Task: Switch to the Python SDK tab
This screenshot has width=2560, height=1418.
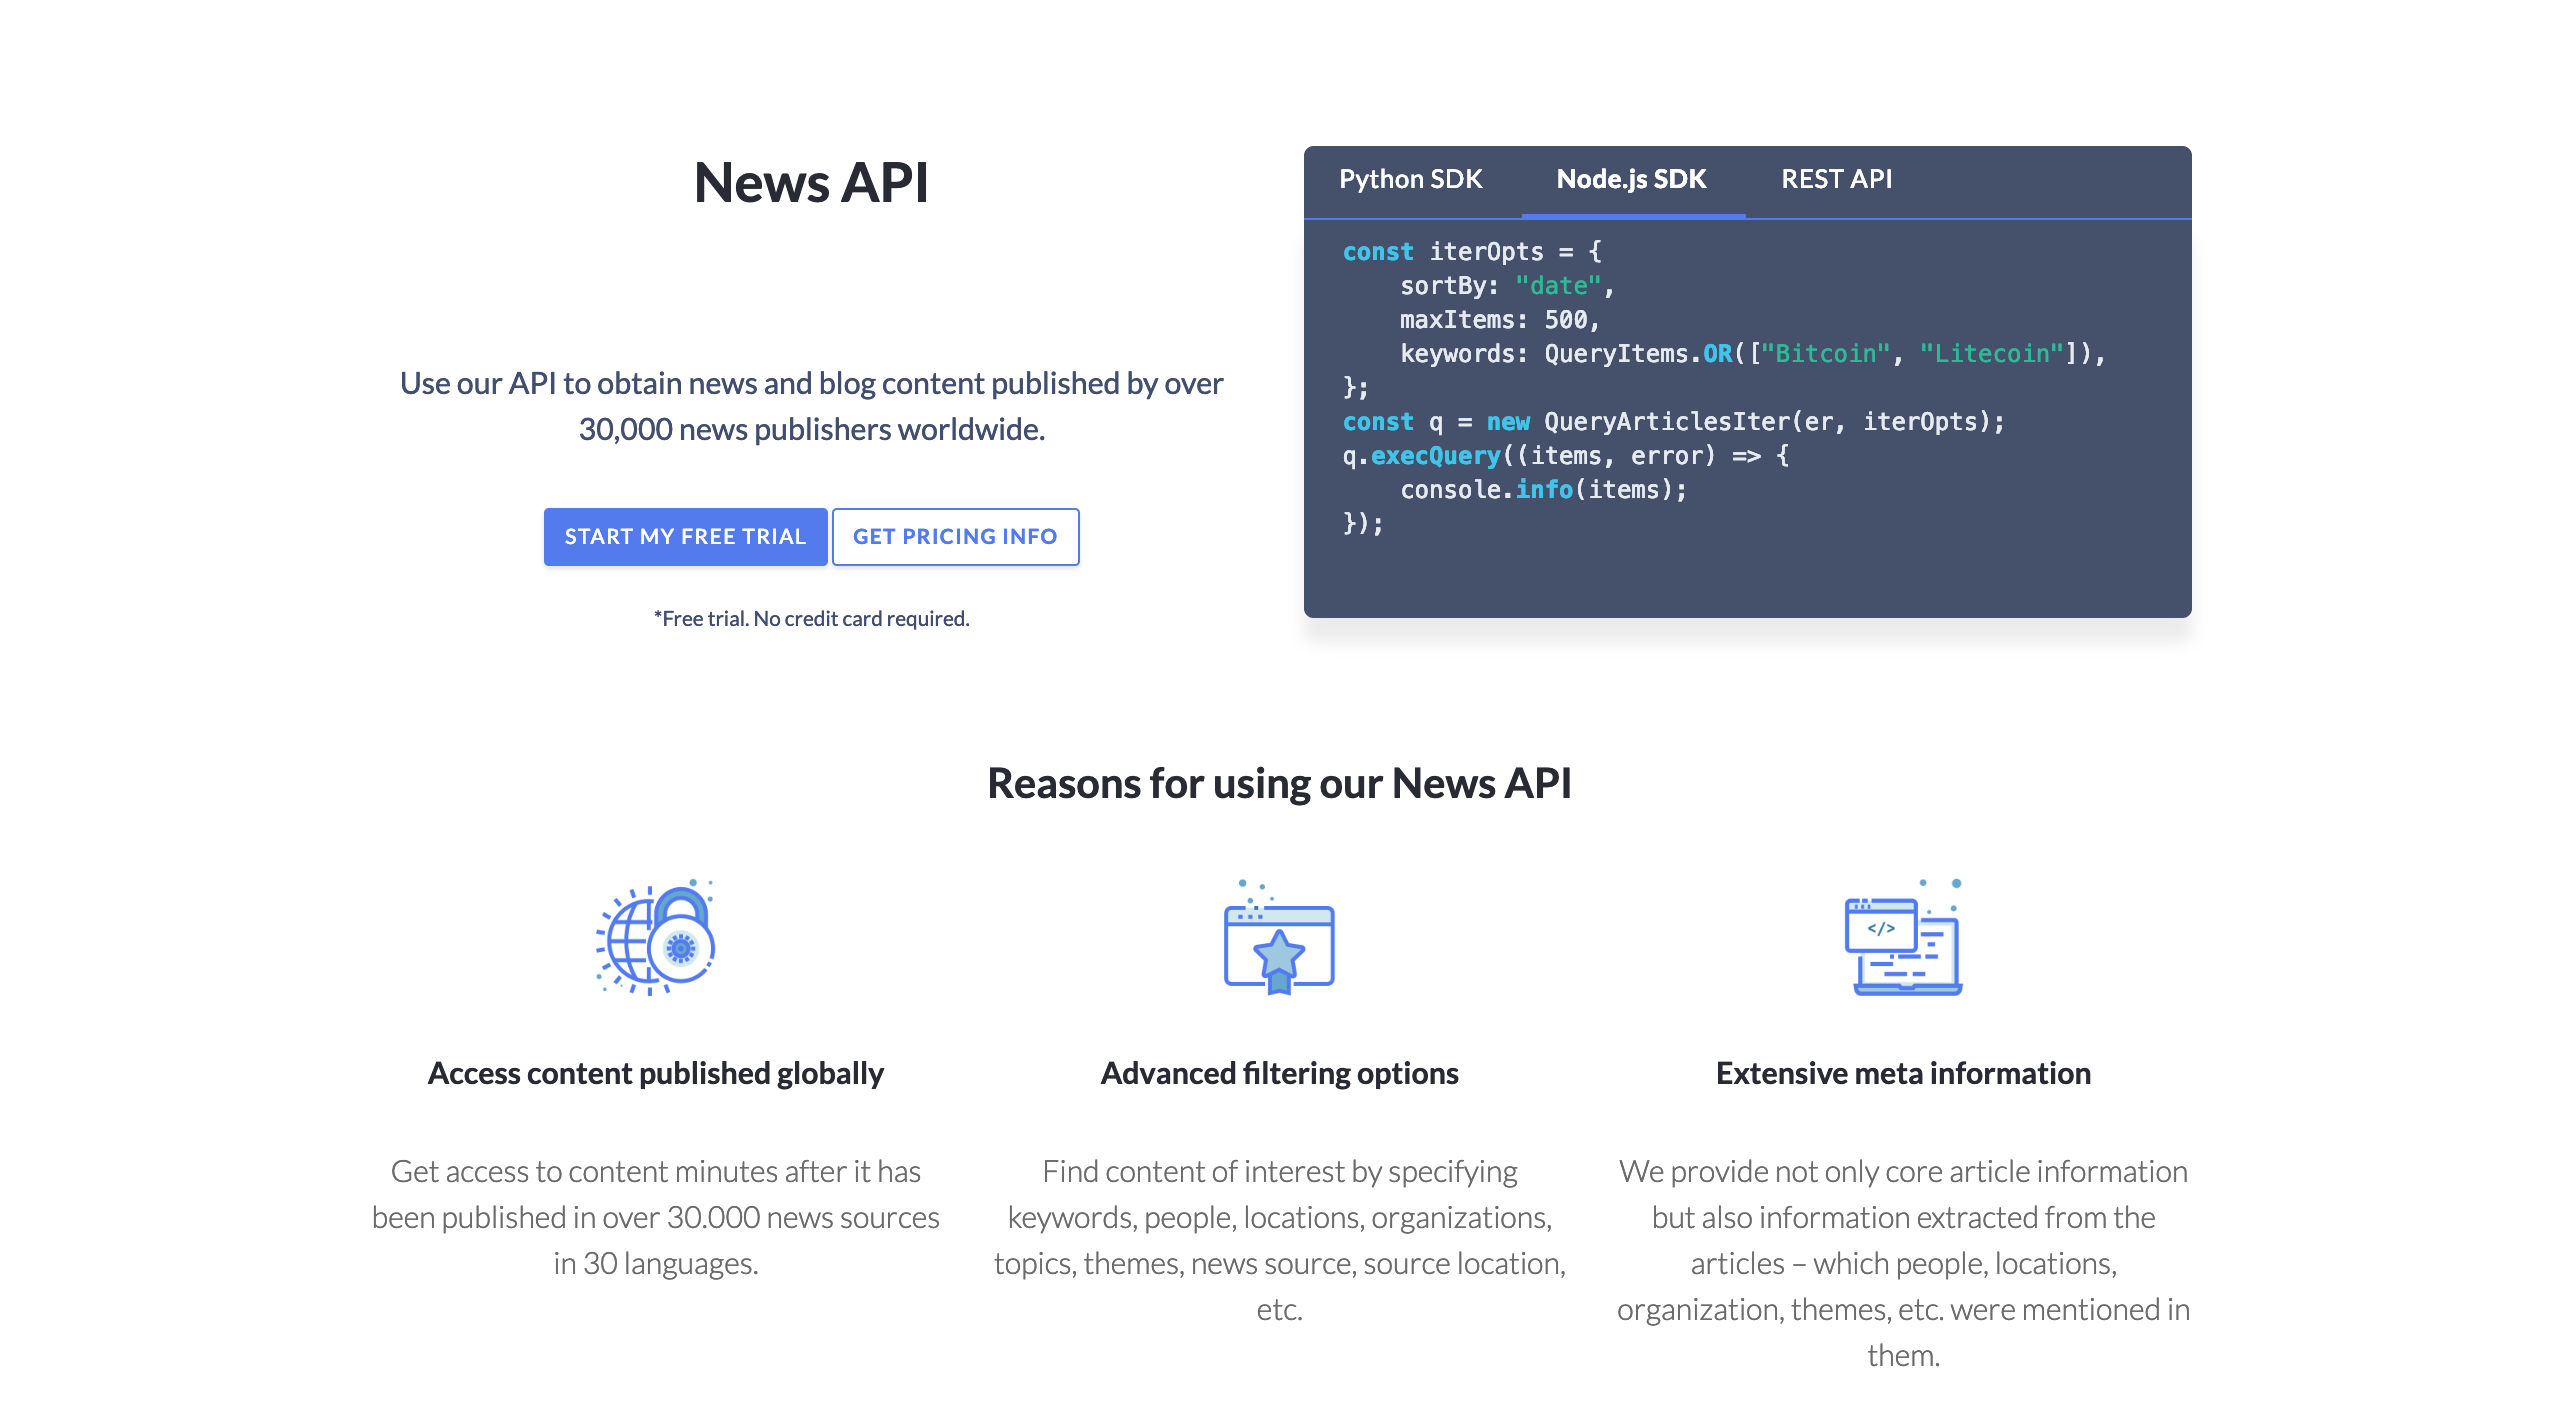Action: (x=1411, y=179)
